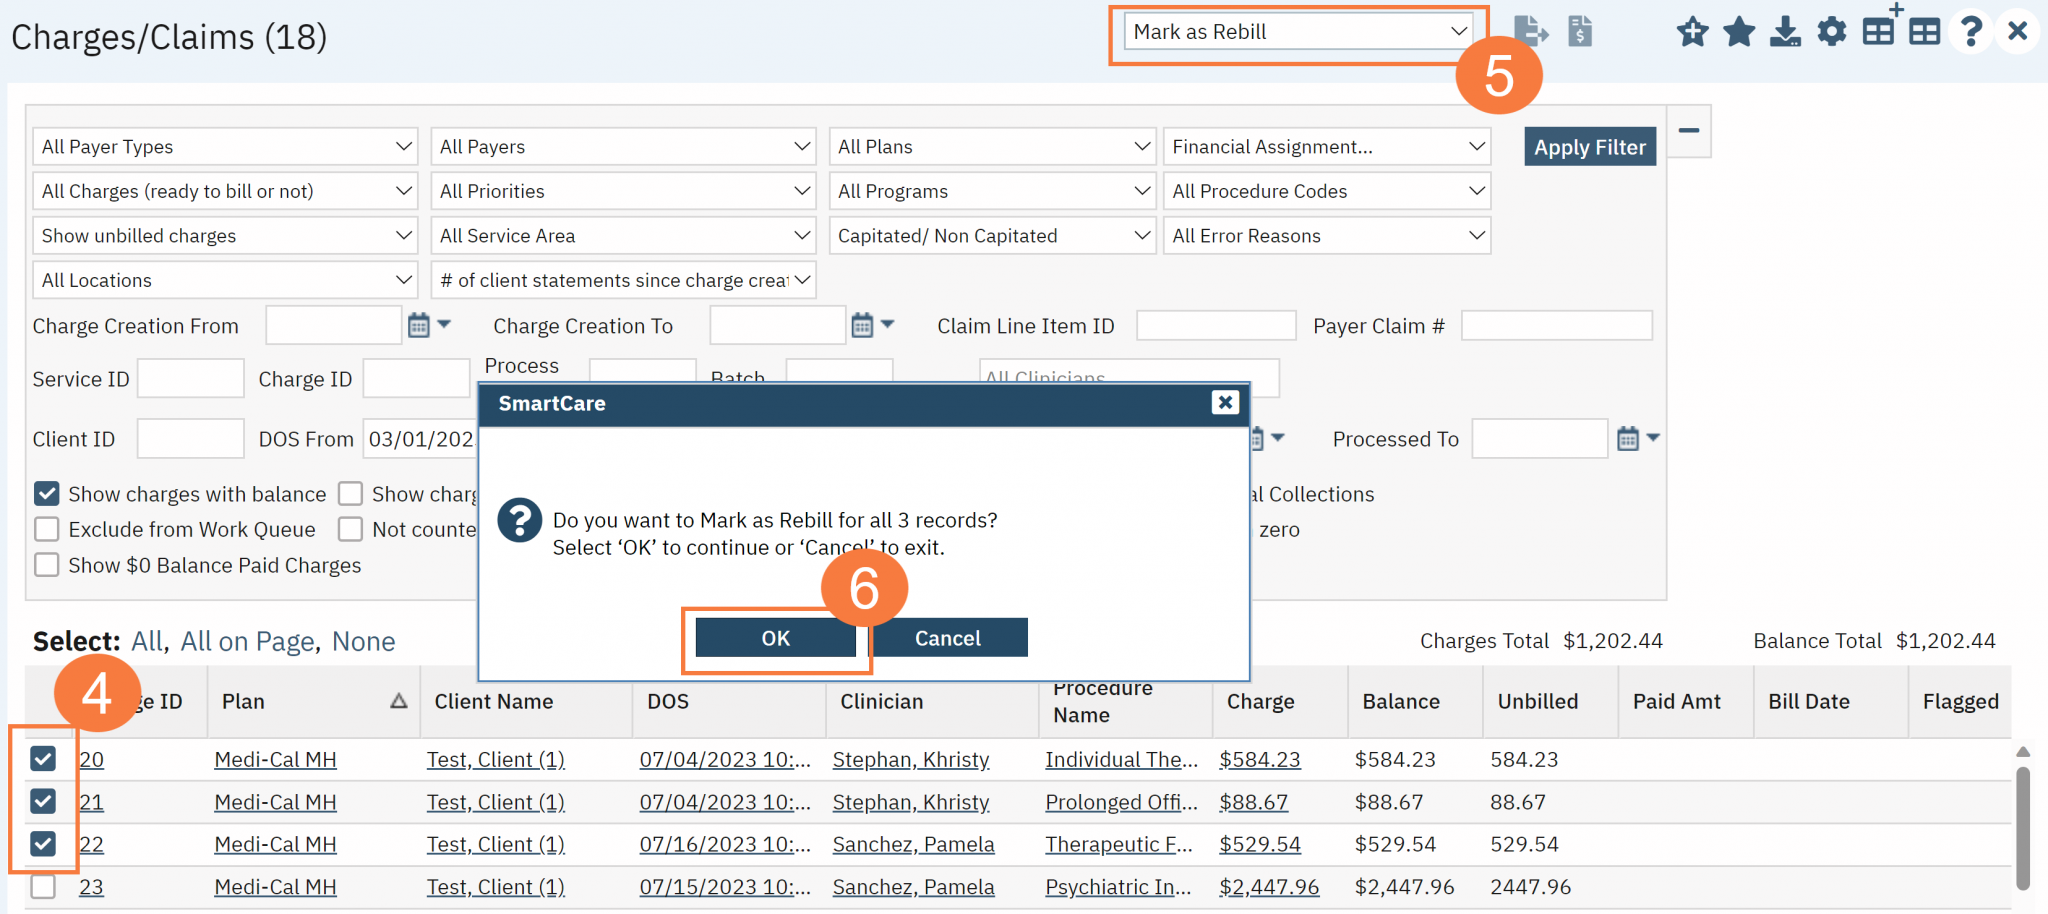Click the Apply Filter button
The width and height of the screenshot is (2048, 914).
[x=1589, y=147]
